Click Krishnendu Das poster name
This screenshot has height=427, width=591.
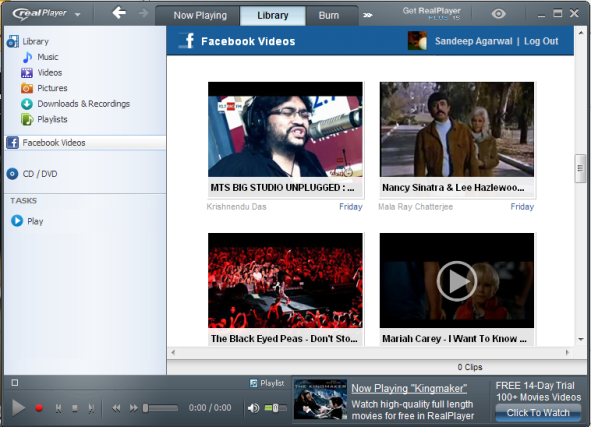point(236,207)
